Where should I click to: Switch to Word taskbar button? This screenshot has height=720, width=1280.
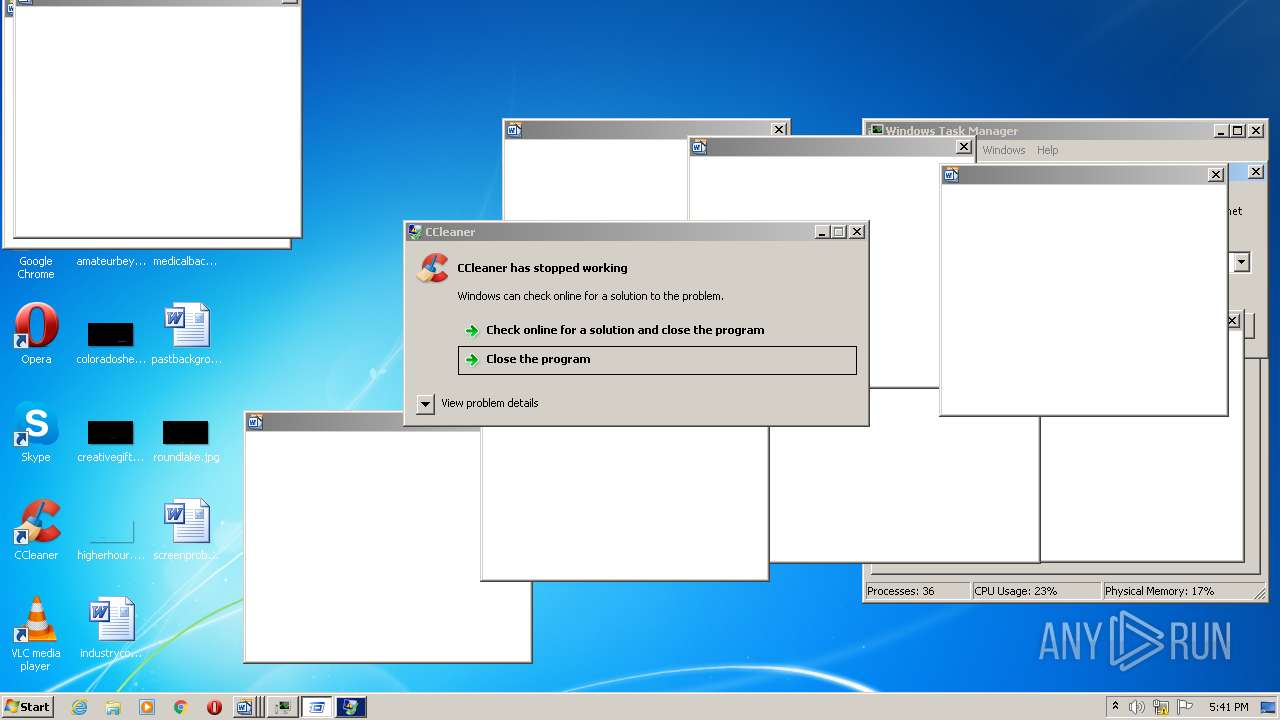244,707
